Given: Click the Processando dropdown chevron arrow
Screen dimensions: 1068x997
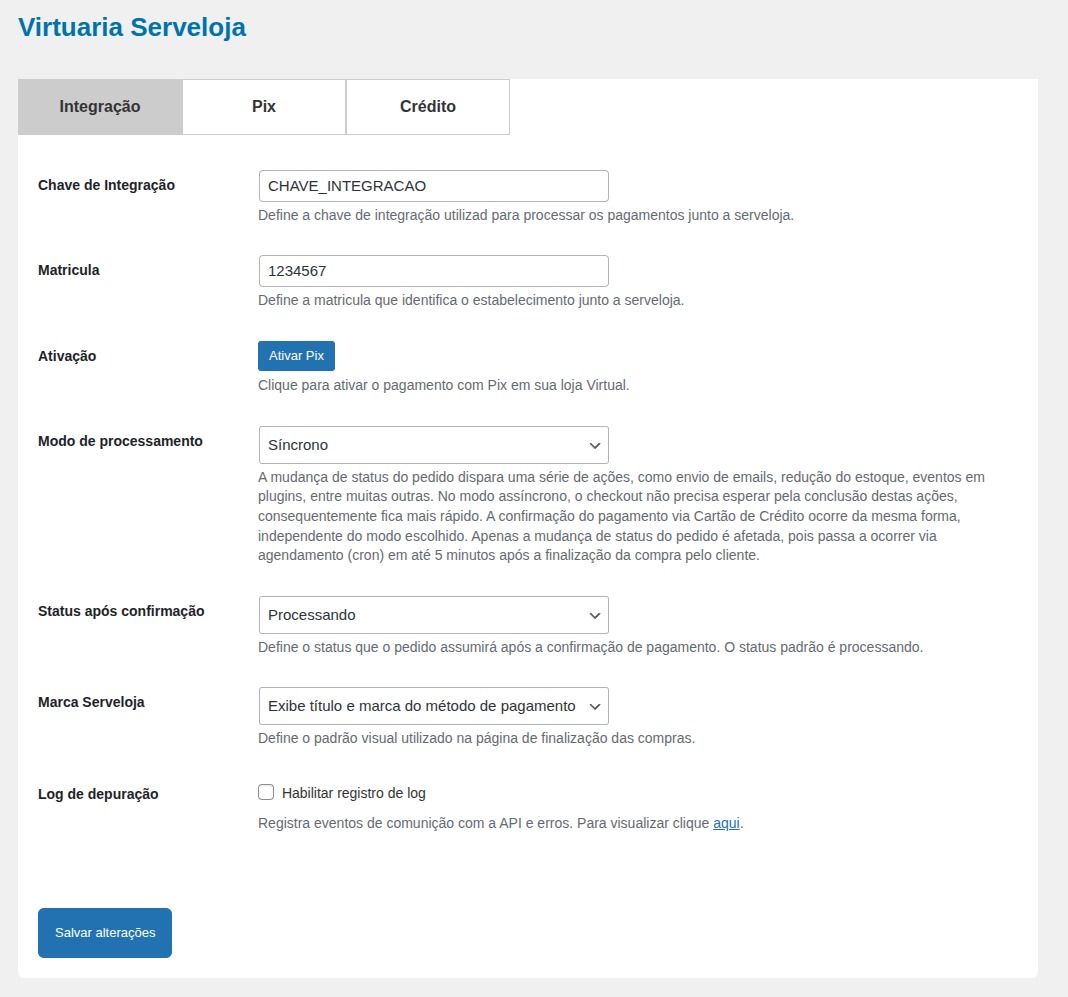Looking at the screenshot, I should [x=595, y=616].
